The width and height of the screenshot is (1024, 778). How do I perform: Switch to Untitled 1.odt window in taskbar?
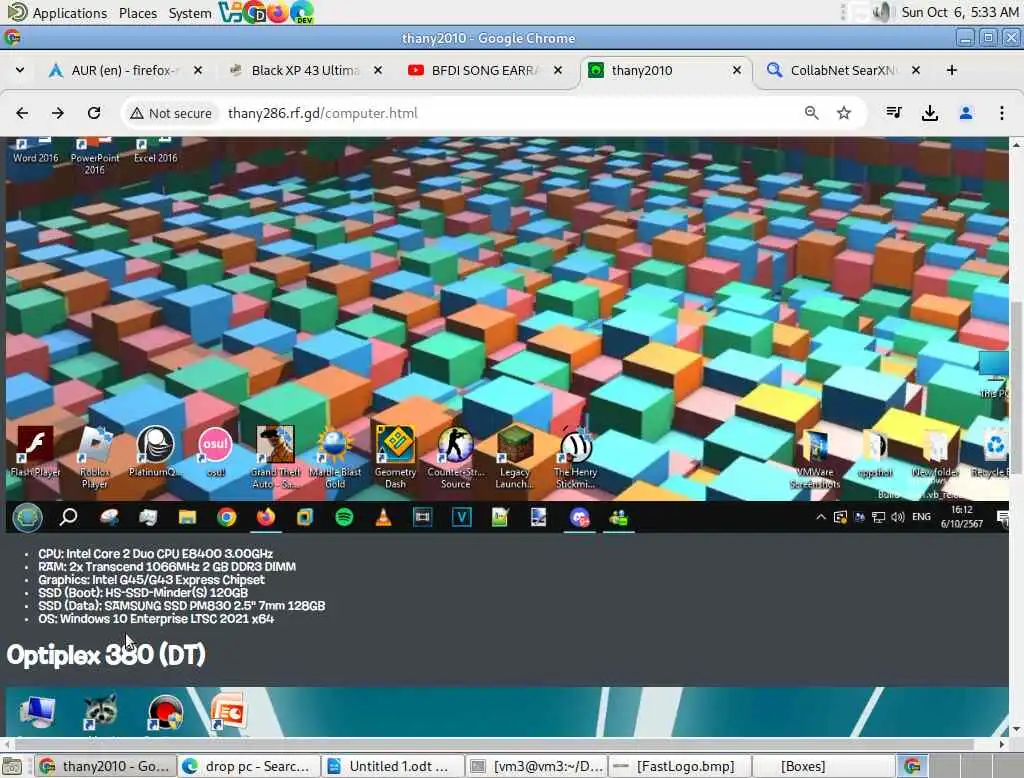[x=392, y=766]
